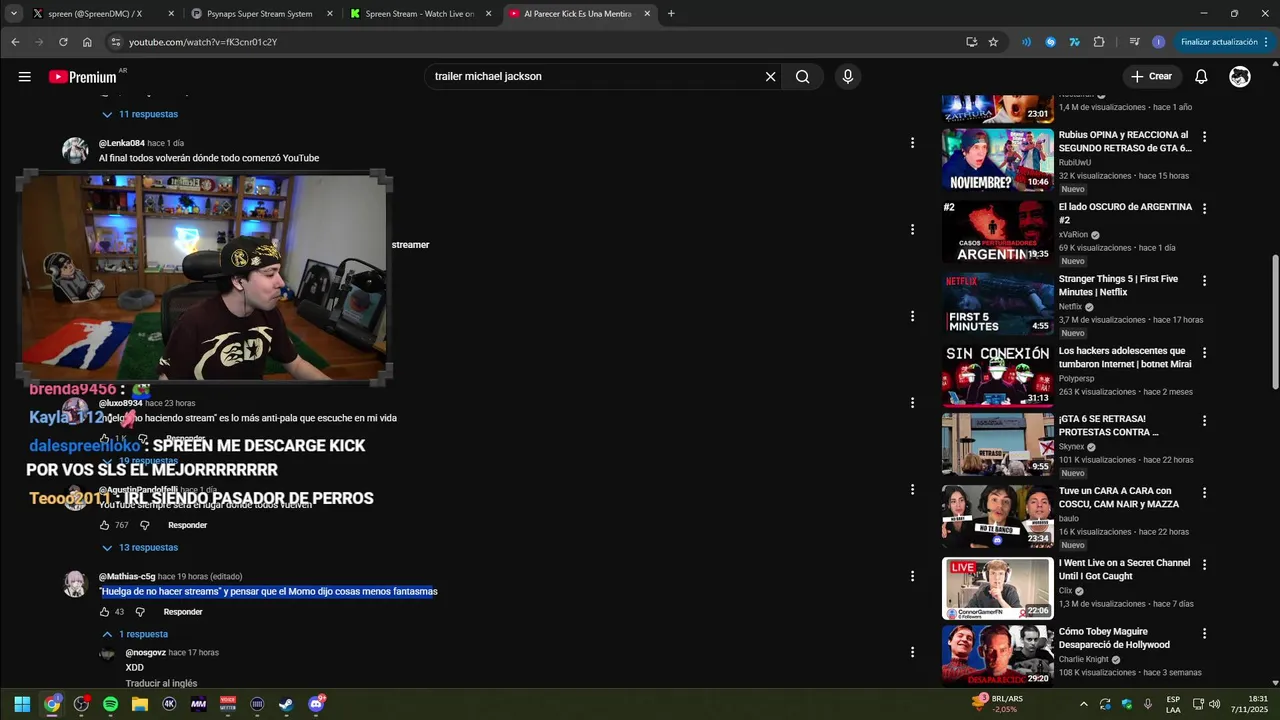The width and height of the screenshot is (1280, 720).
Task: Open I Went Live on Secret Channel
Action: [997, 588]
